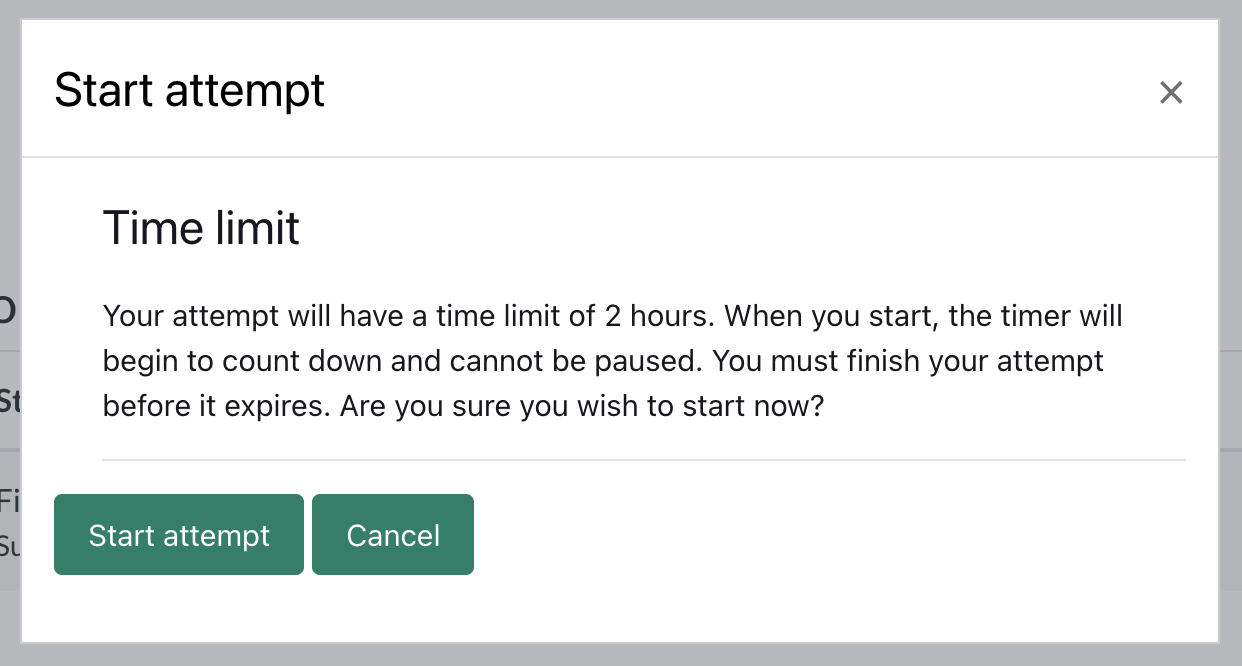Cancel starting the timed attempt
This screenshot has width=1242, height=666.
[x=393, y=535]
